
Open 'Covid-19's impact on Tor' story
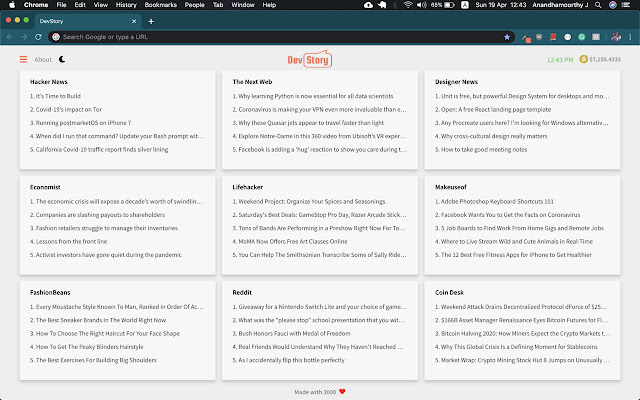click(x=66, y=109)
